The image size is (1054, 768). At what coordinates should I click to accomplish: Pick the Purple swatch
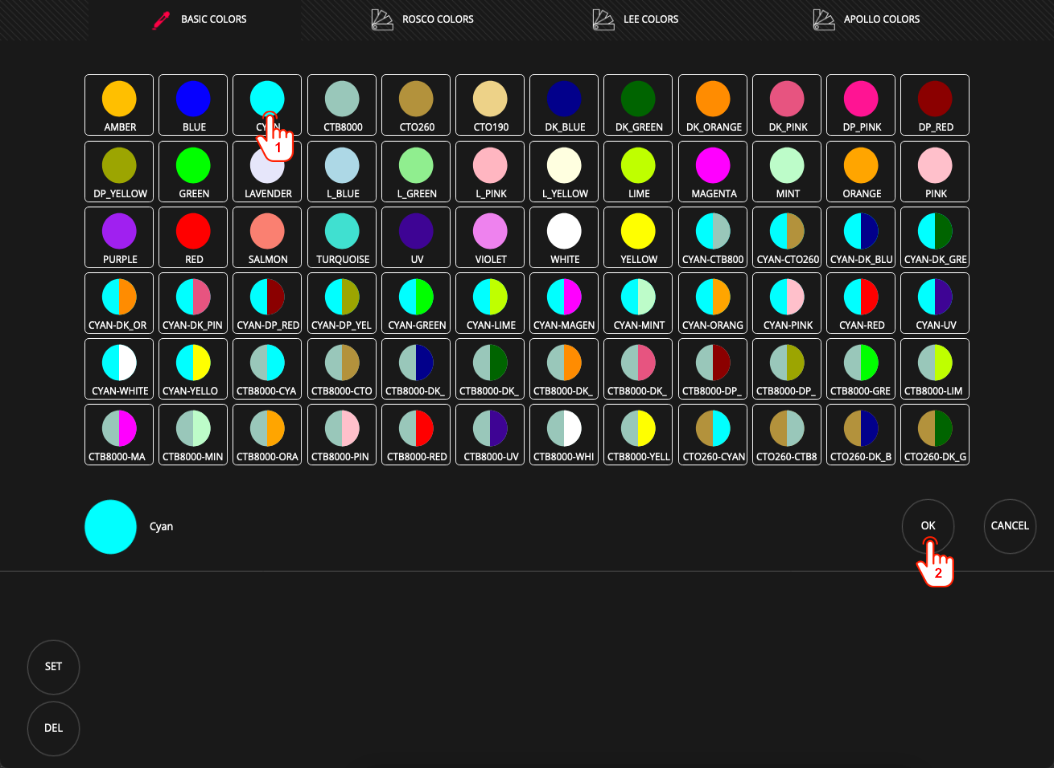[119, 237]
